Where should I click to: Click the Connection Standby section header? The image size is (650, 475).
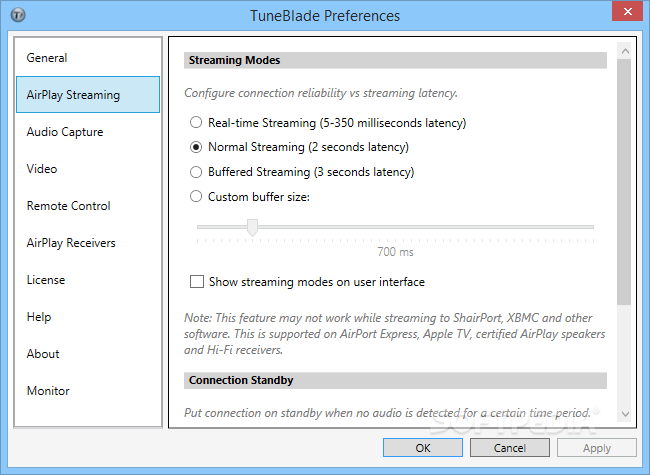click(x=395, y=380)
